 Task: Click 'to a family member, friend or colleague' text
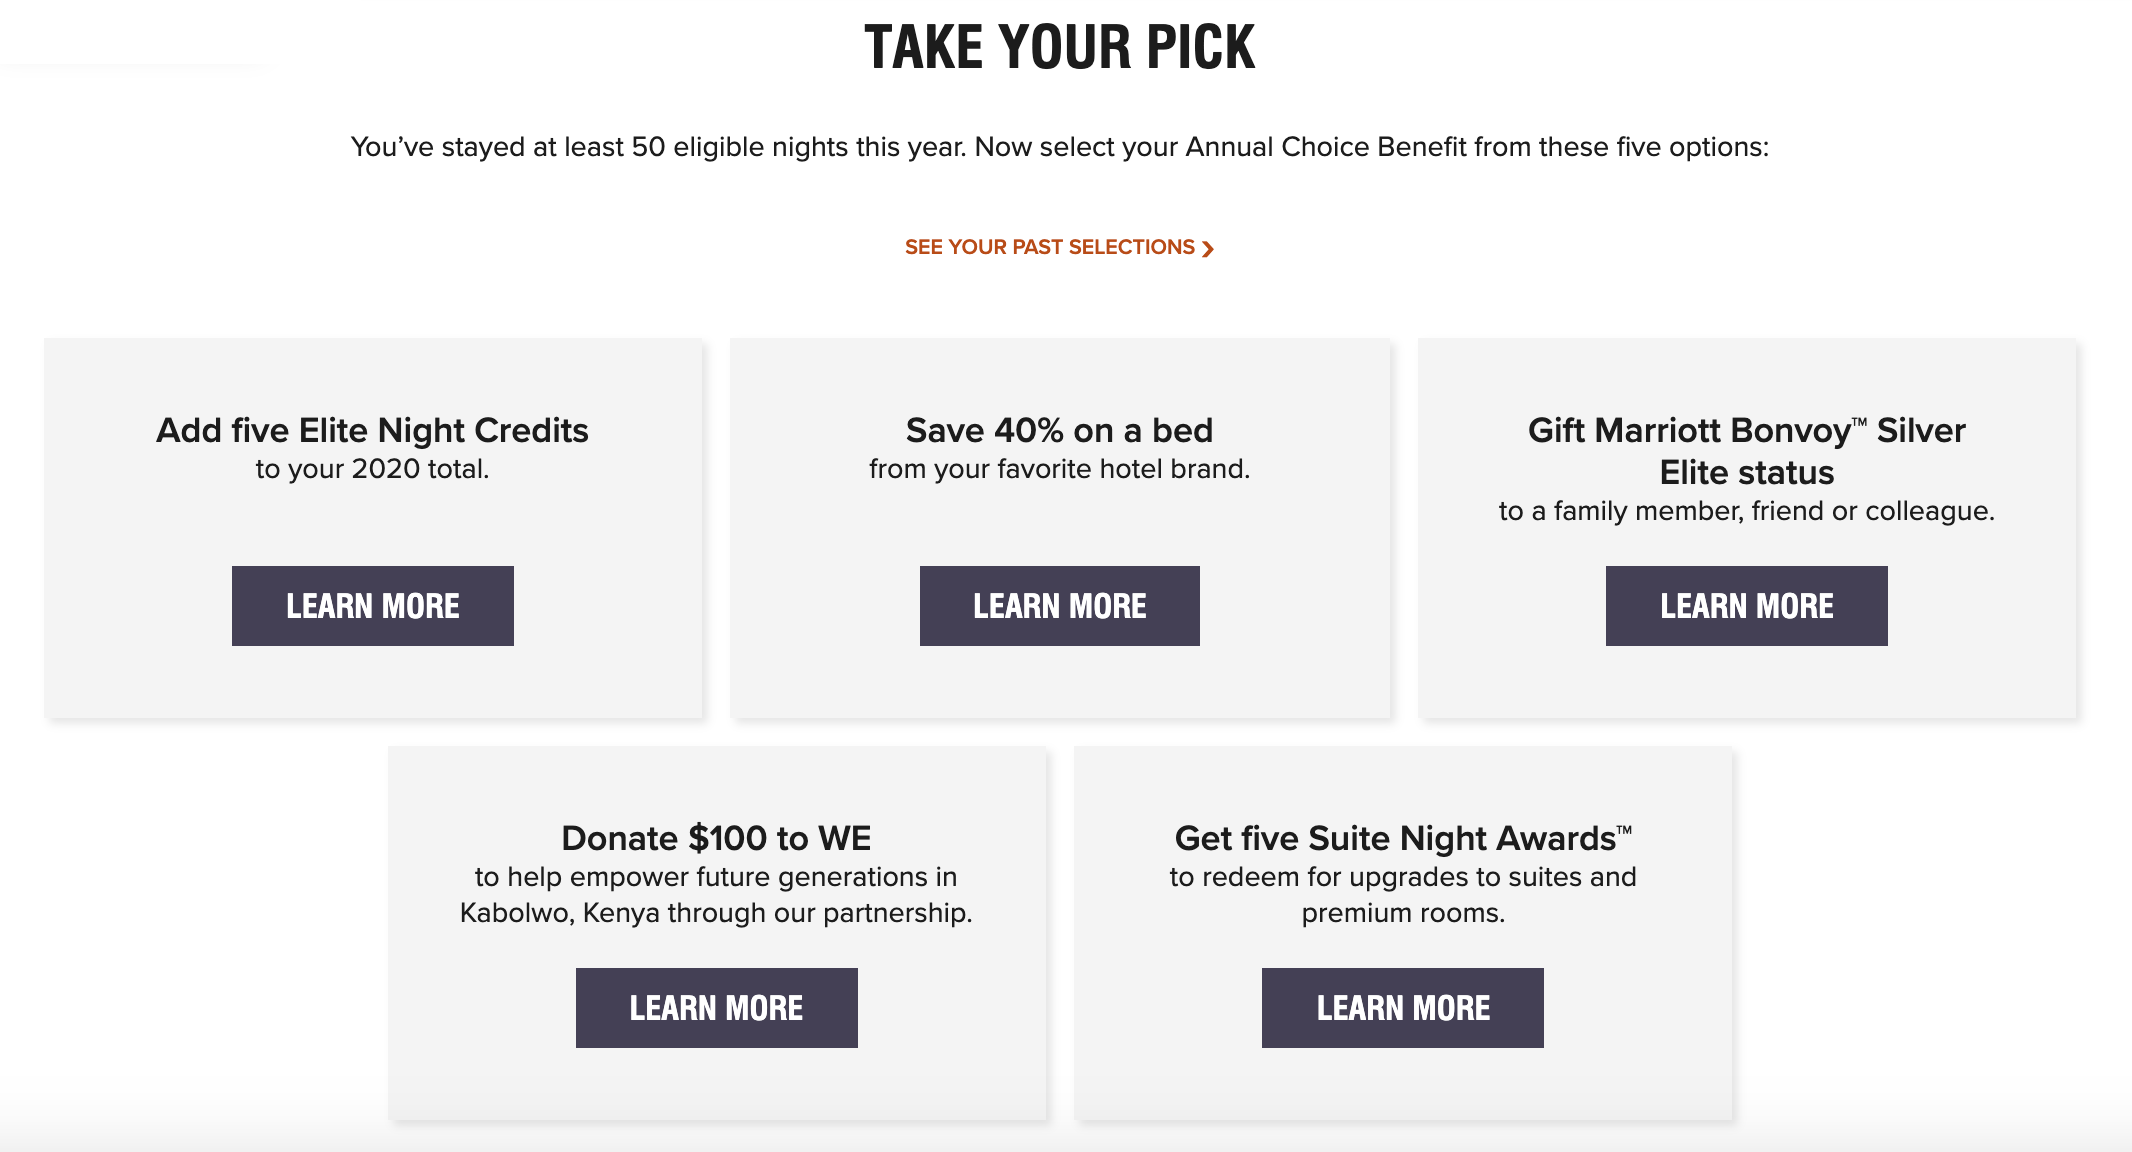[1746, 511]
